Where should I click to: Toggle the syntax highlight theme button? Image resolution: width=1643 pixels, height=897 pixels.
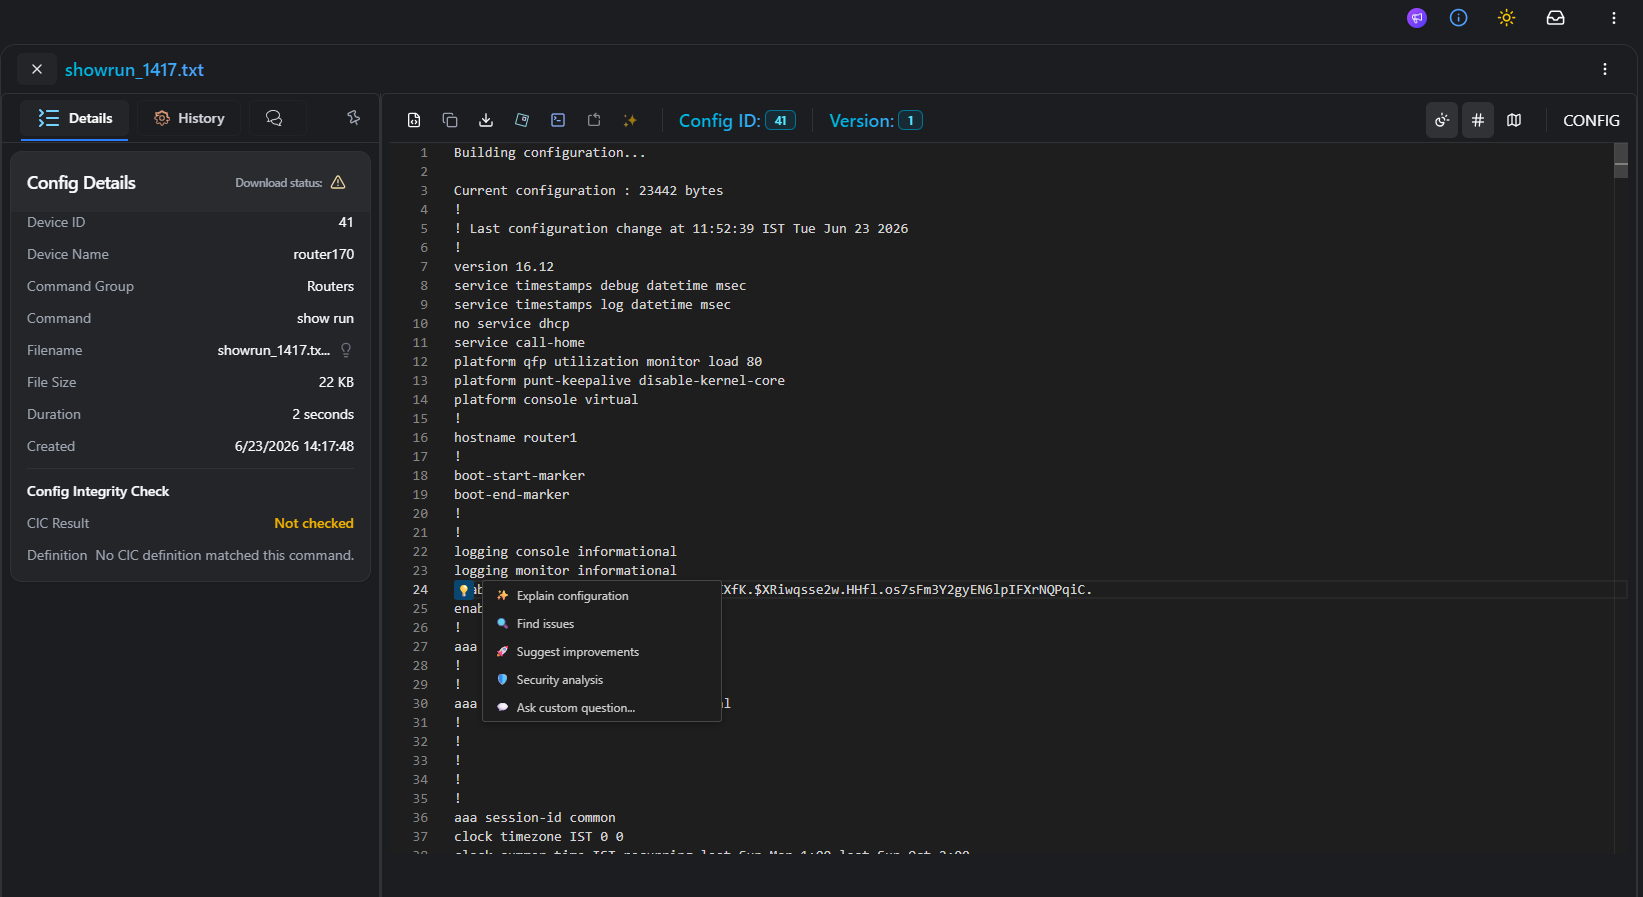click(x=1441, y=120)
